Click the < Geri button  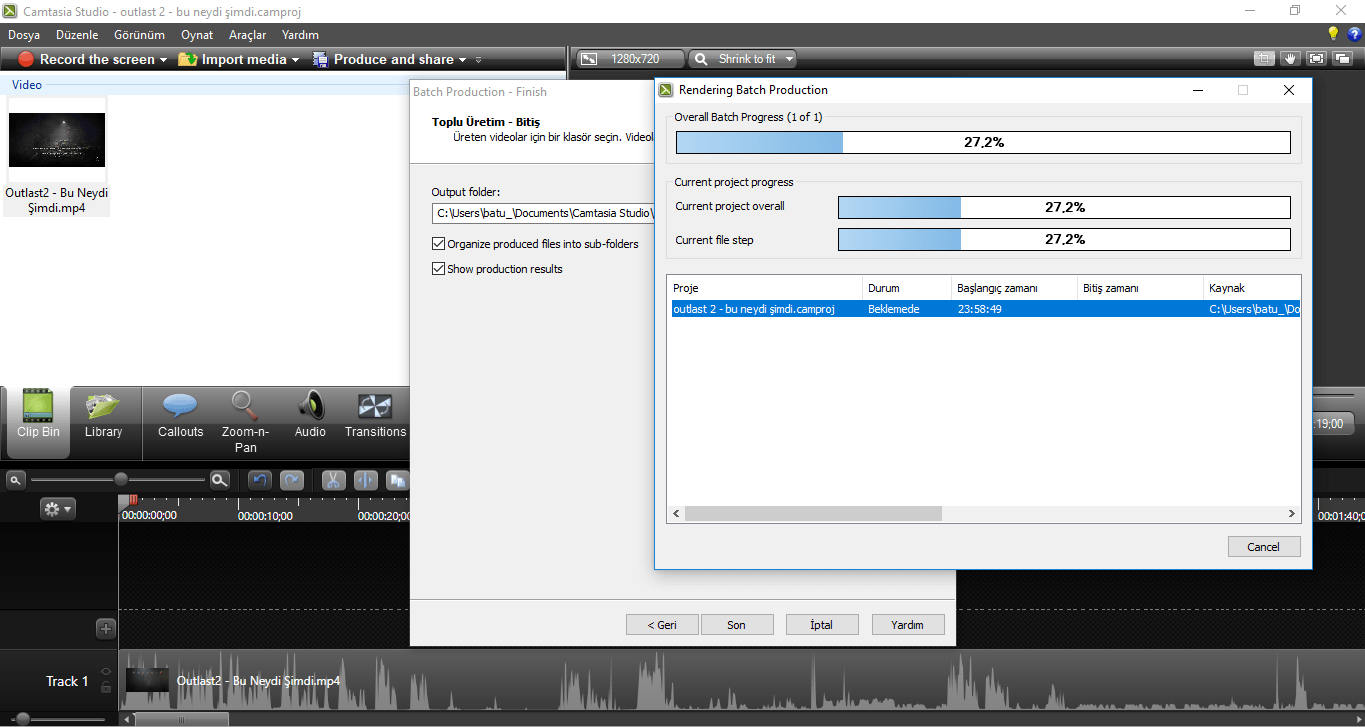(x=662, y=624)
